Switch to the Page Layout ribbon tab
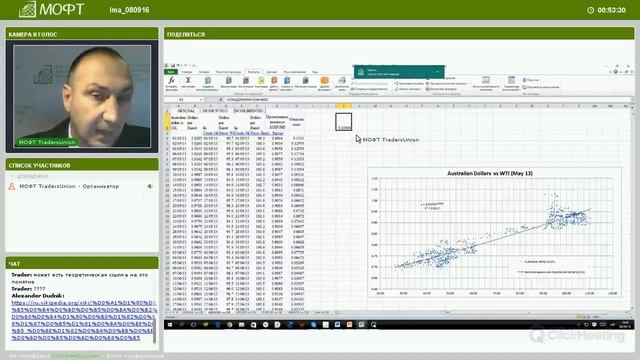This screenshot has height=360, width=640. coord(228,72)
